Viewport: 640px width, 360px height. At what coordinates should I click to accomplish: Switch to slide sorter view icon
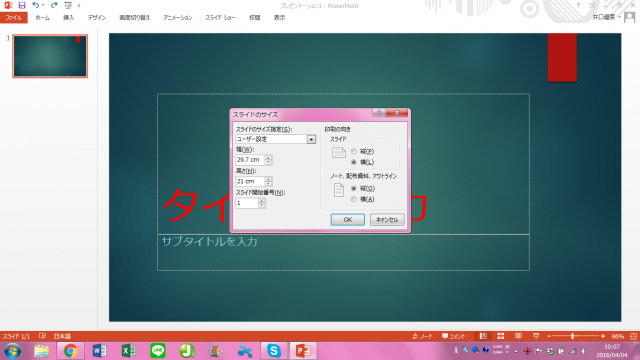[500, 336]
